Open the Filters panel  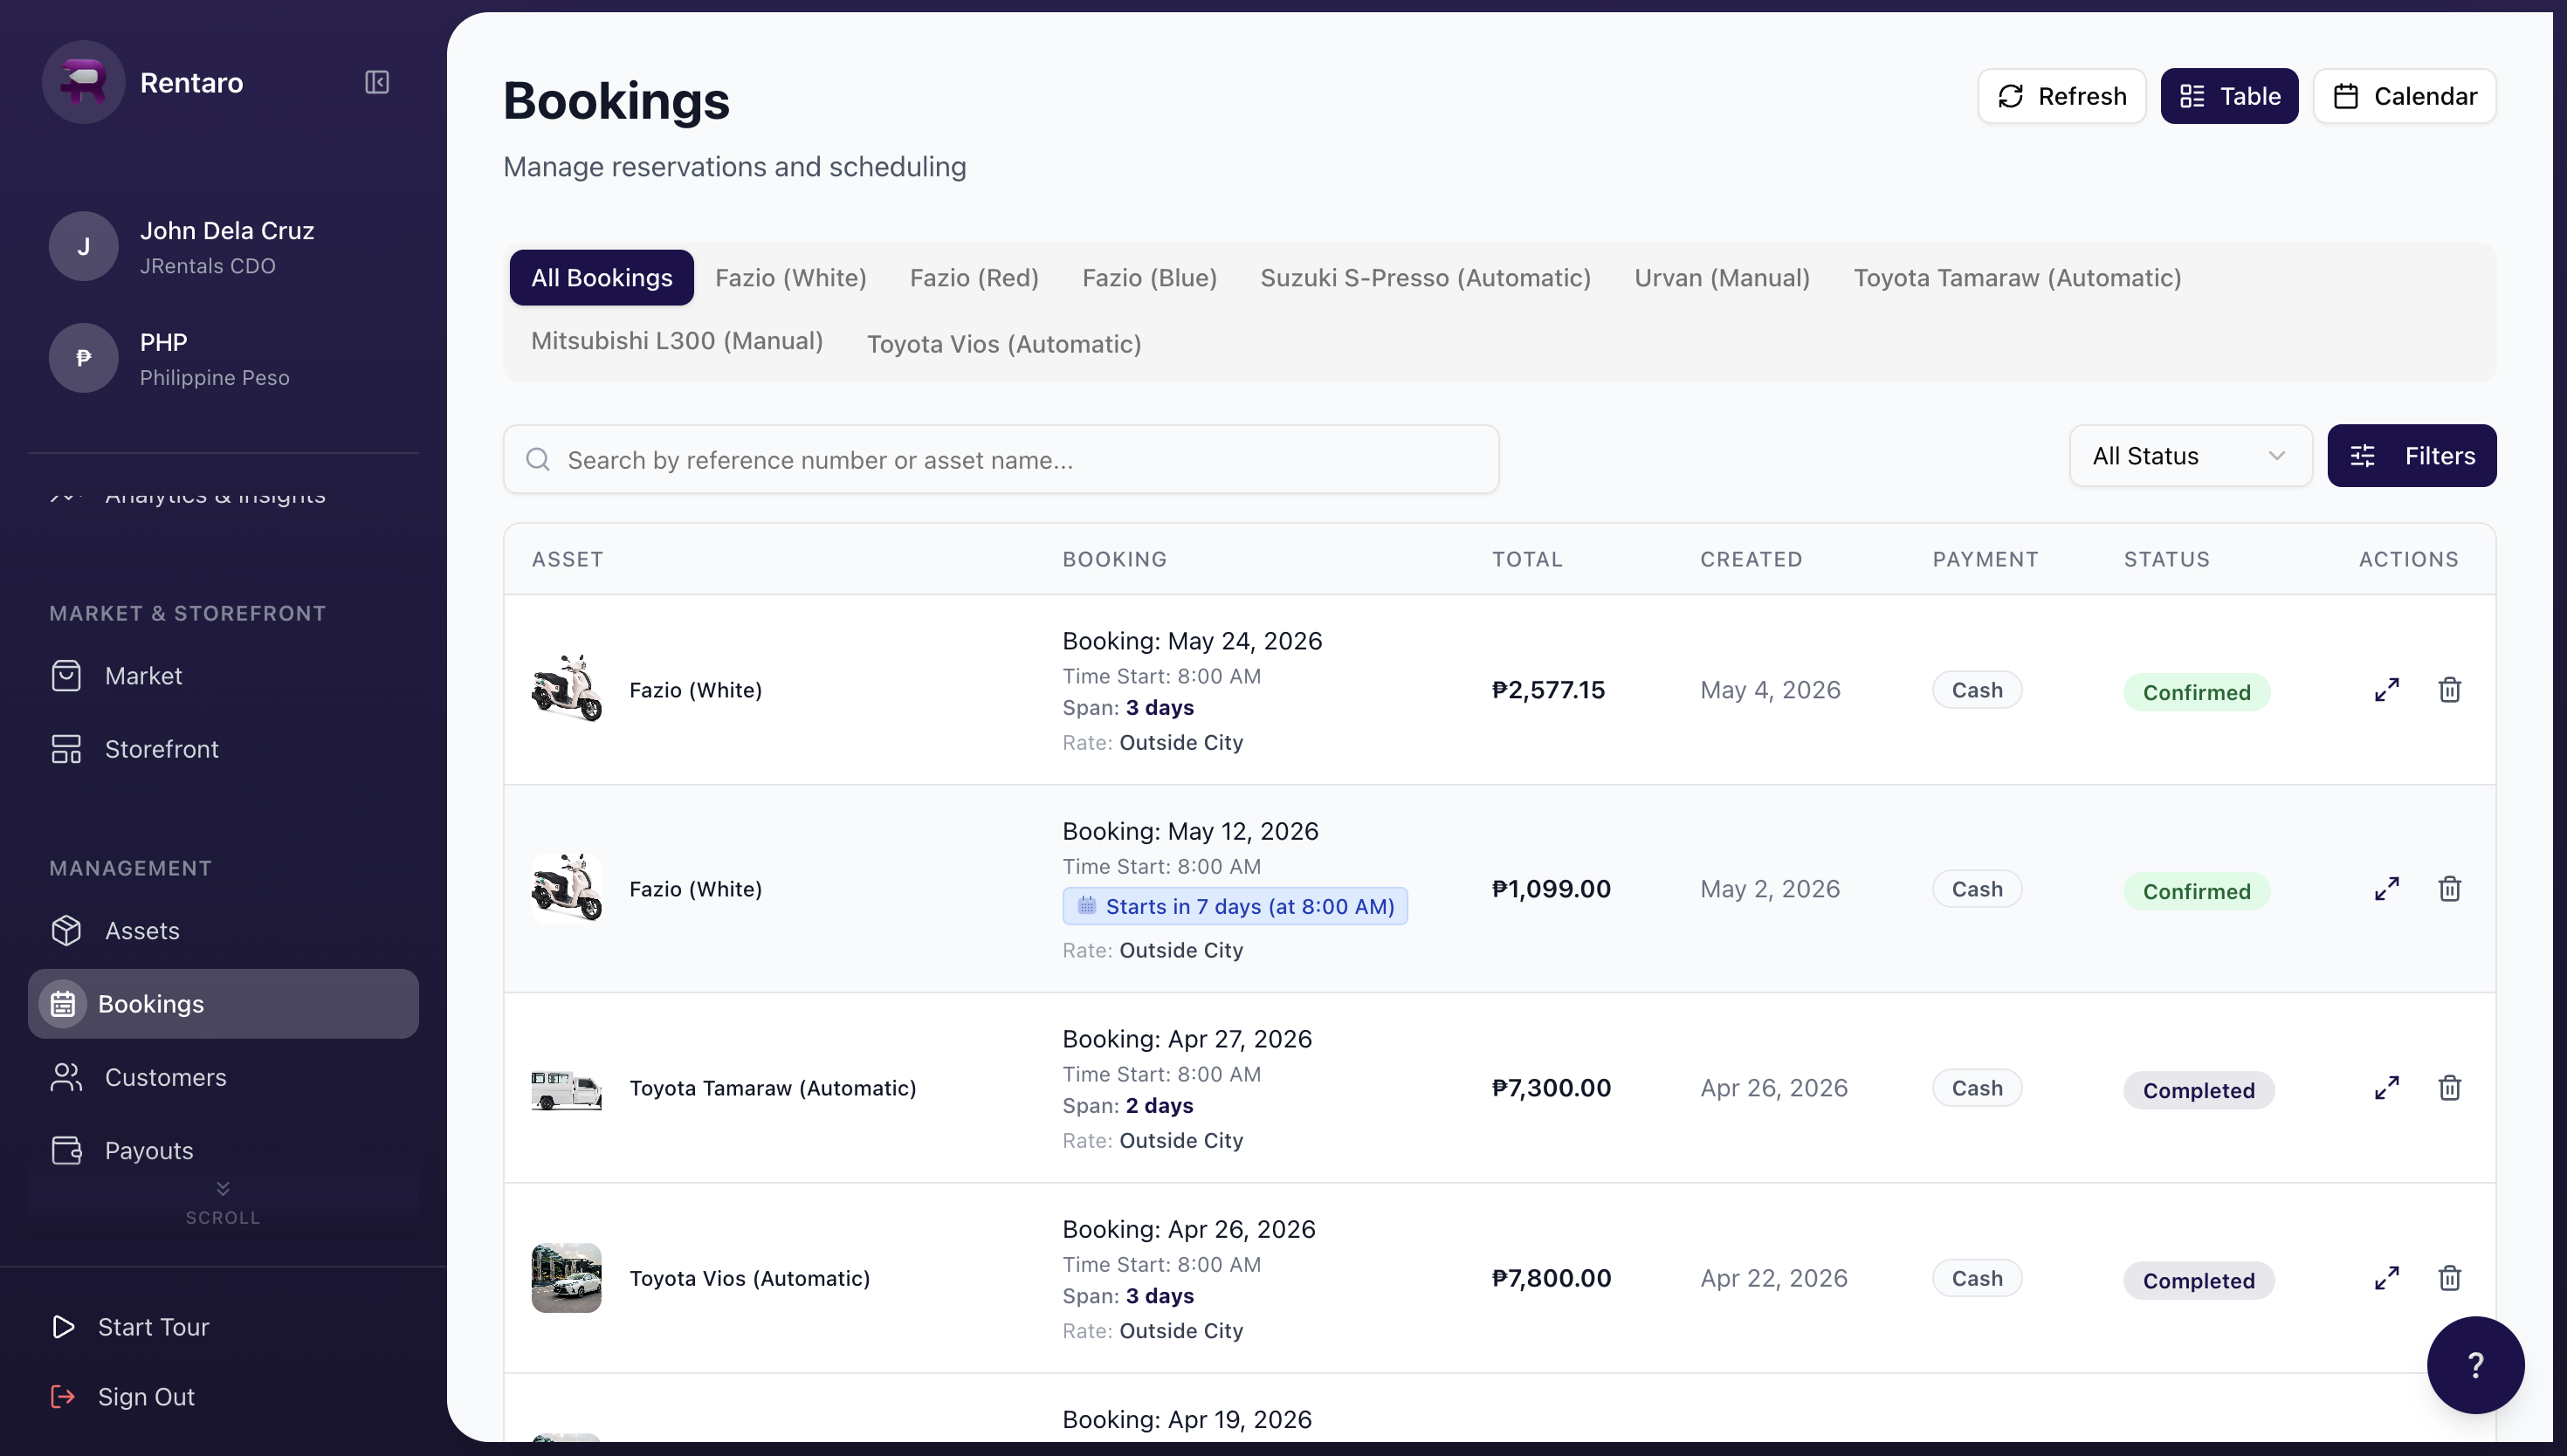pos(2412,456)
